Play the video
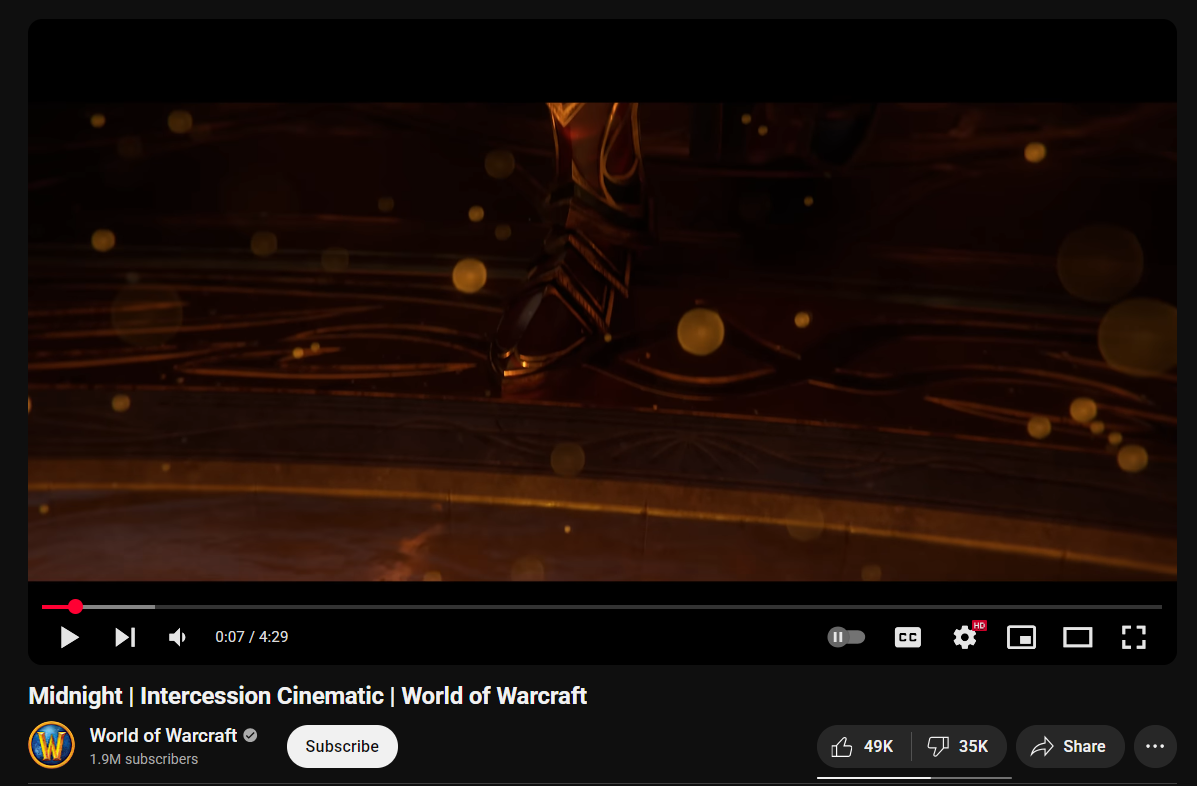Image resolution: width=1197 pixels, height=786 pixels. [69, 637]
